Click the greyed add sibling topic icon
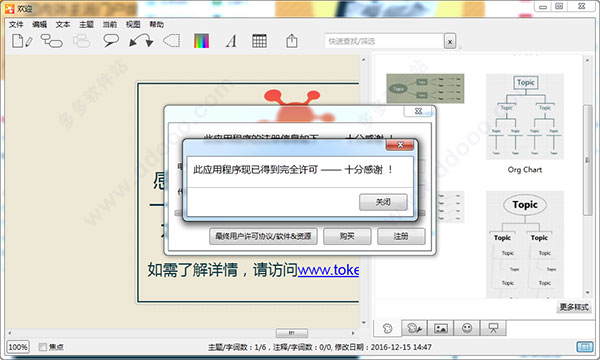 [x=81, y=41]
